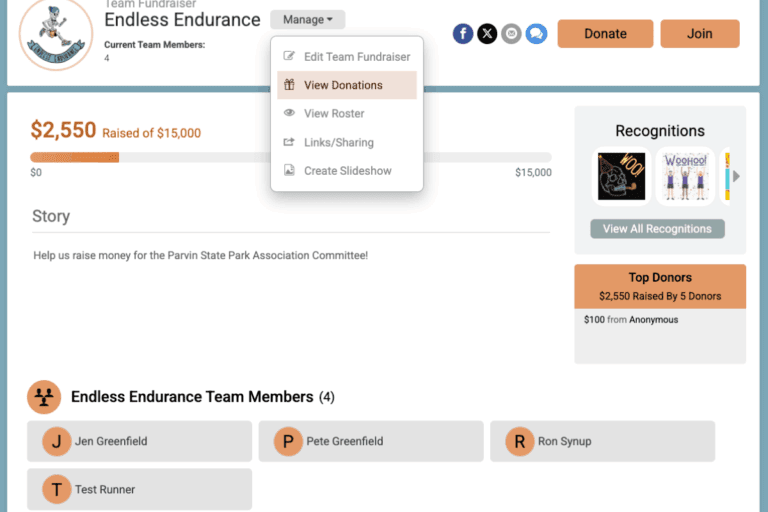This screenshot has height=512, width=768.
Task: Click the P avatar for Pete Greenfield
Action: 288,441
